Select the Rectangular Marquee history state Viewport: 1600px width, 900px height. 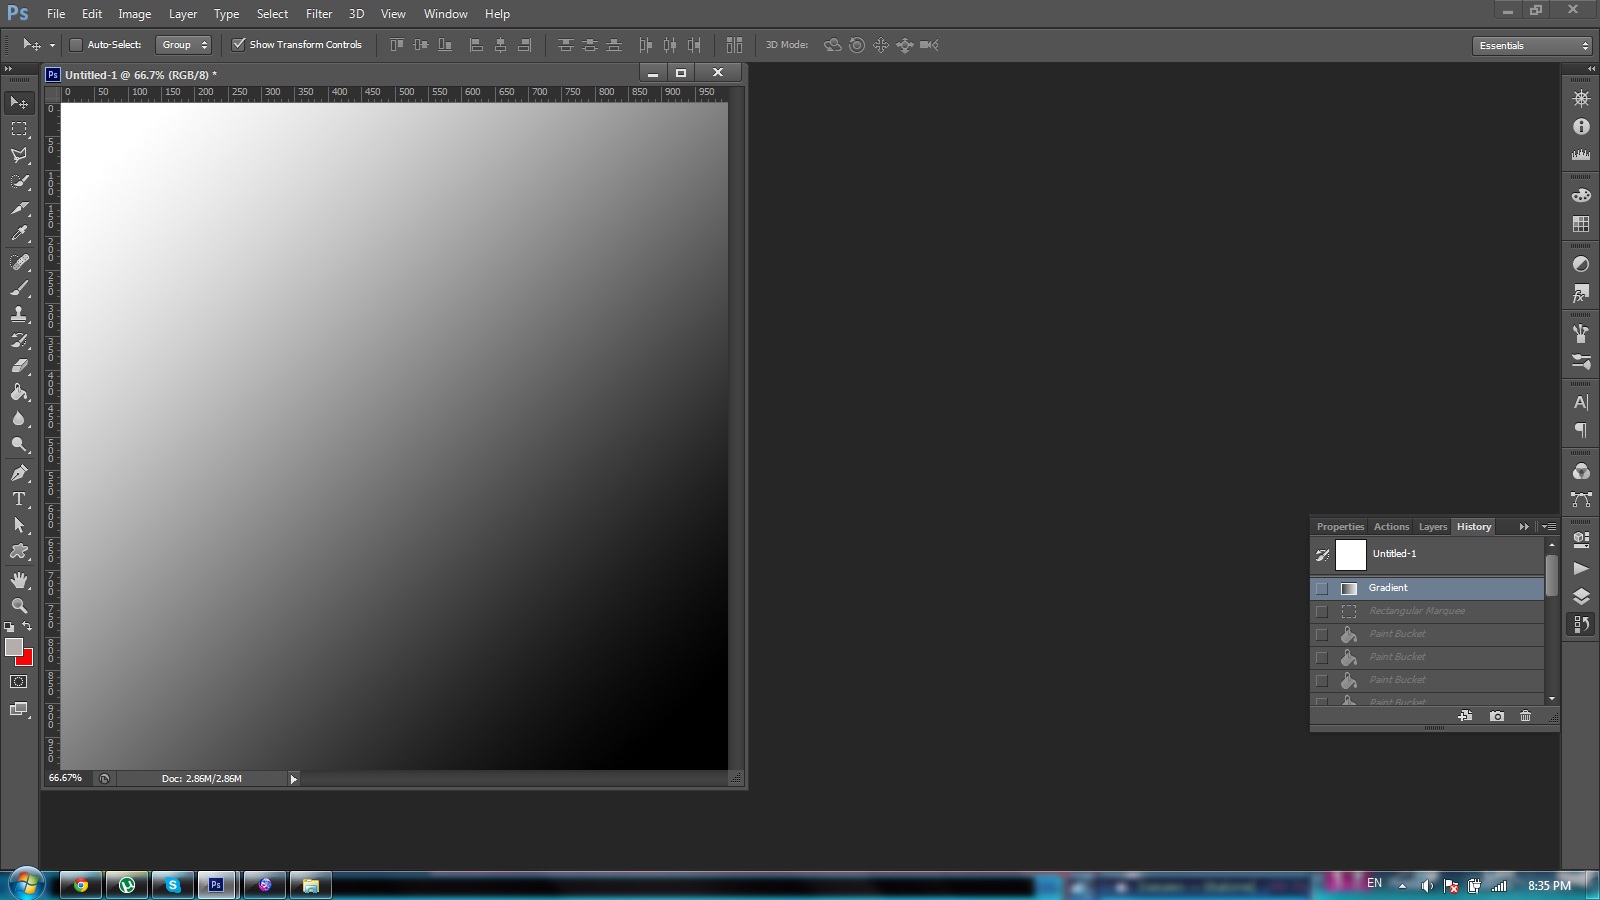[x=1416, y=611]
